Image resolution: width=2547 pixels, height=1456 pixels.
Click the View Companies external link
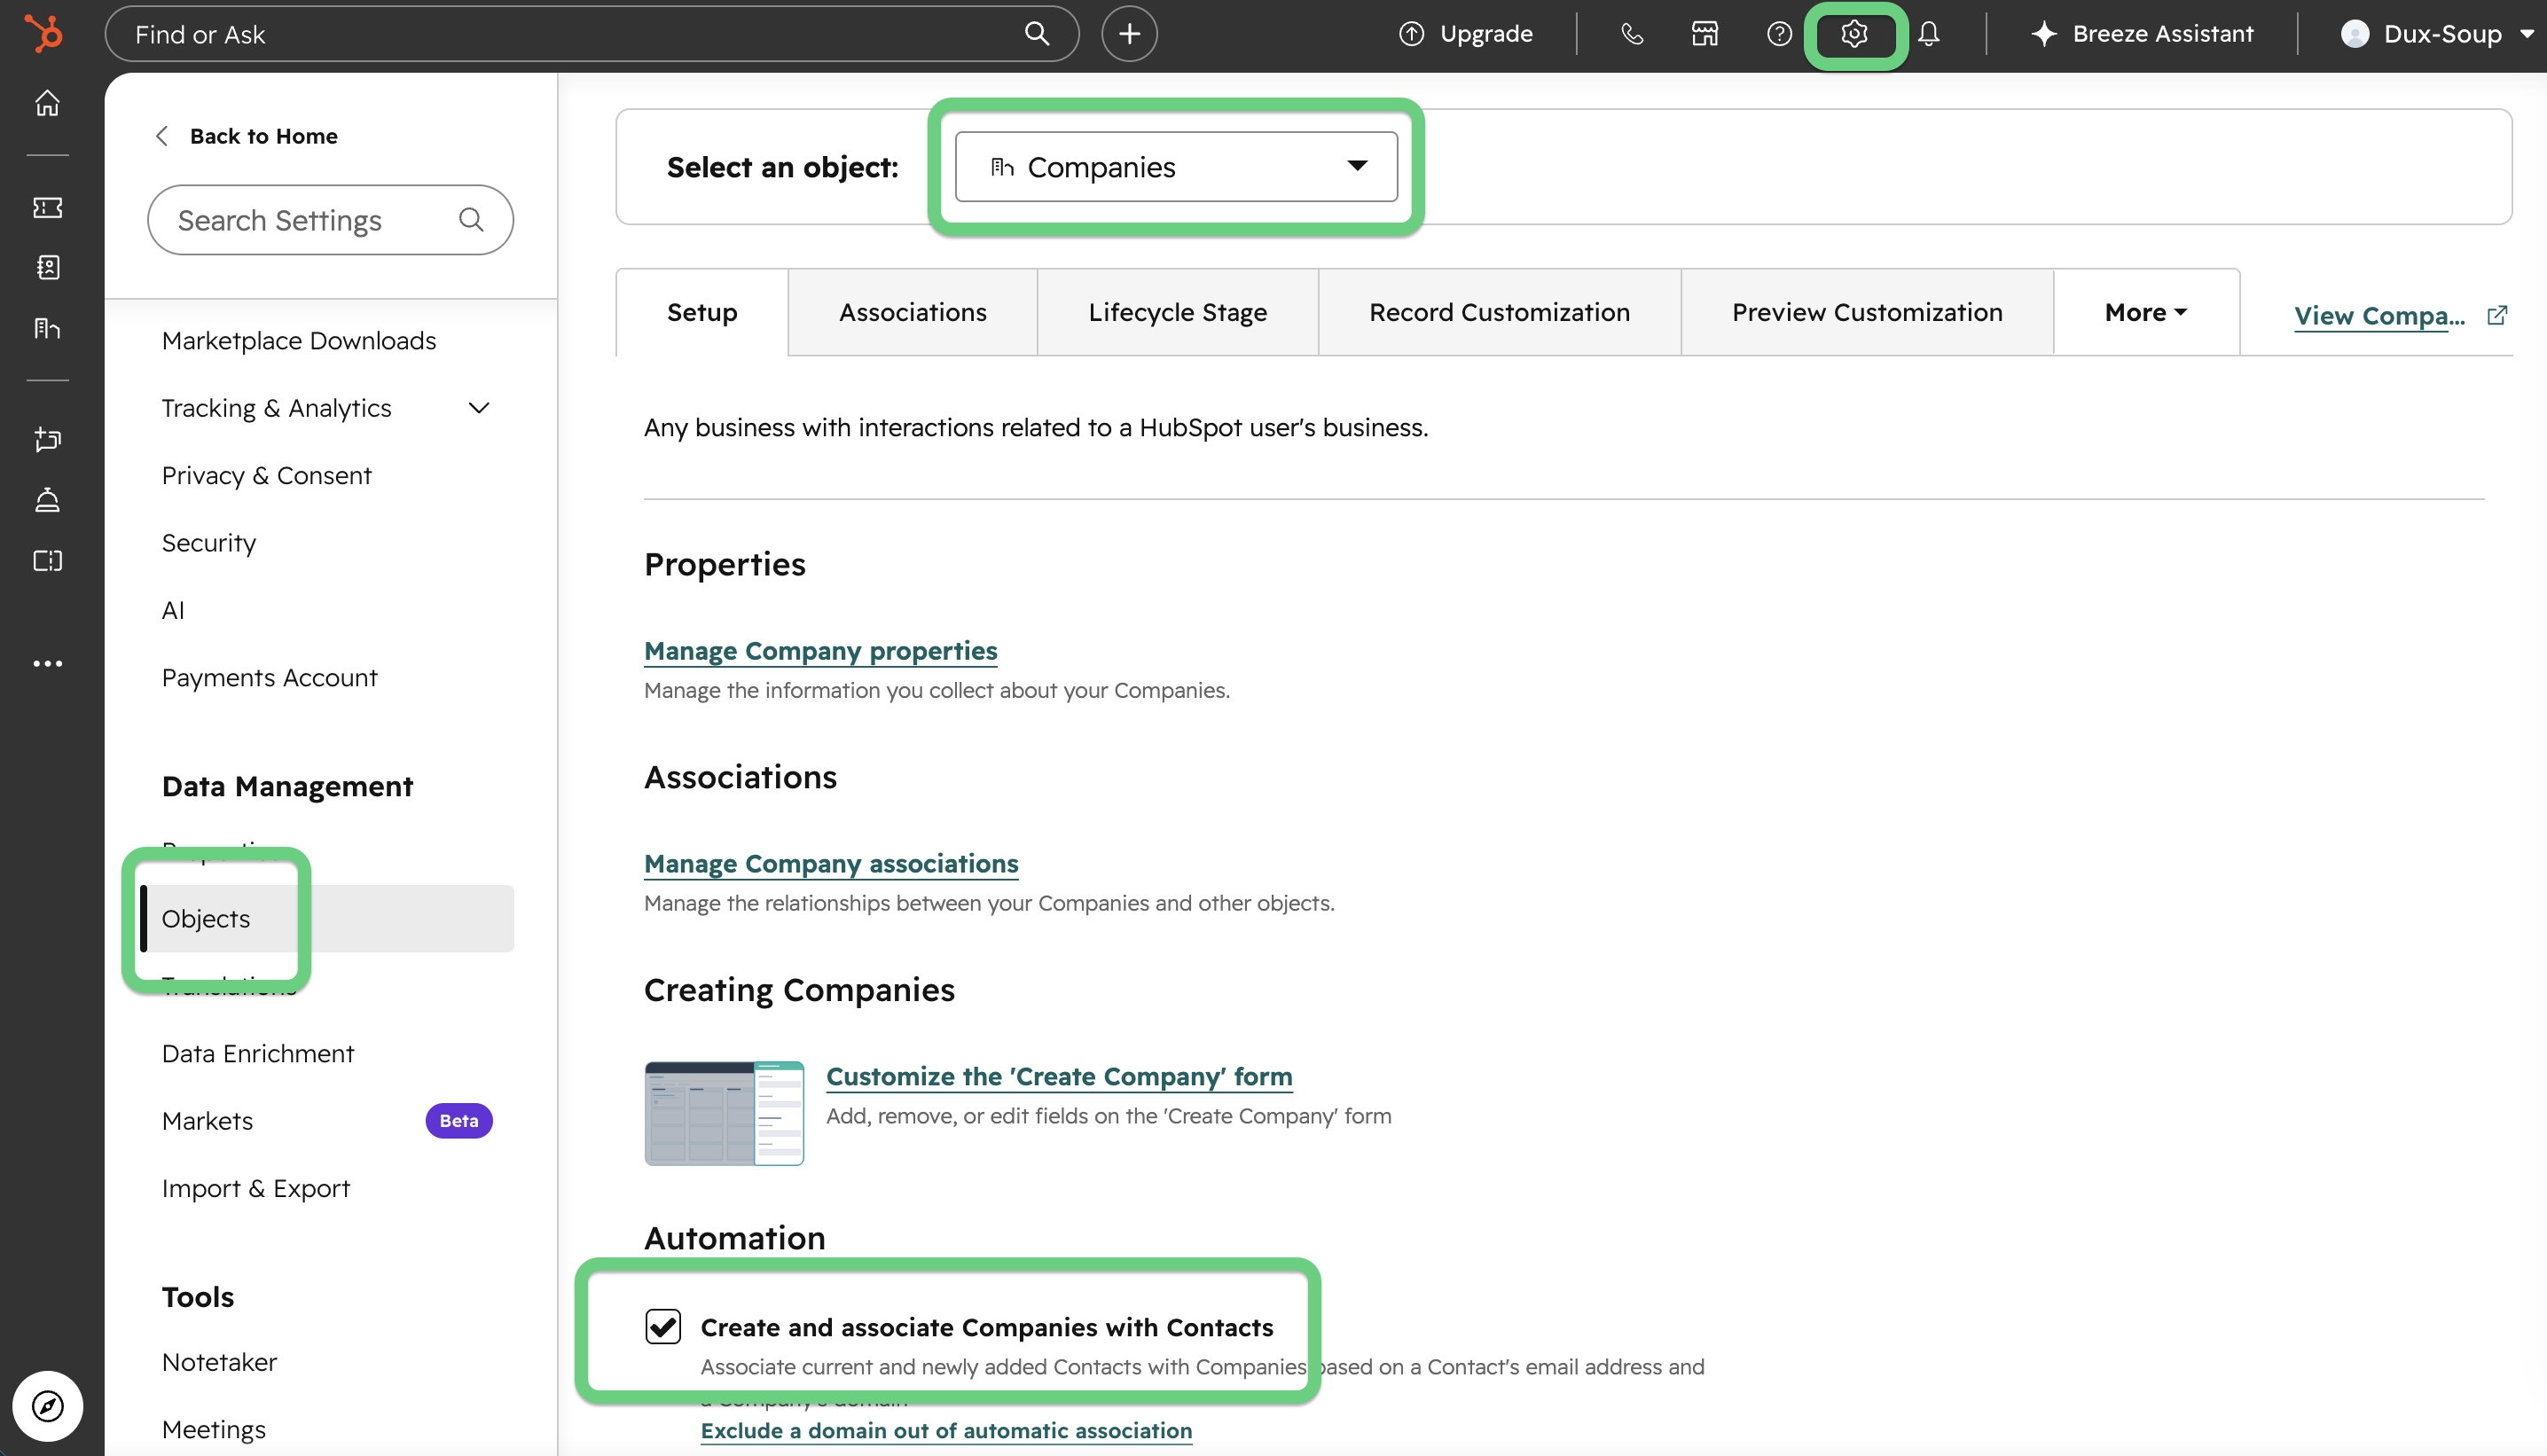click(2400, 315)
